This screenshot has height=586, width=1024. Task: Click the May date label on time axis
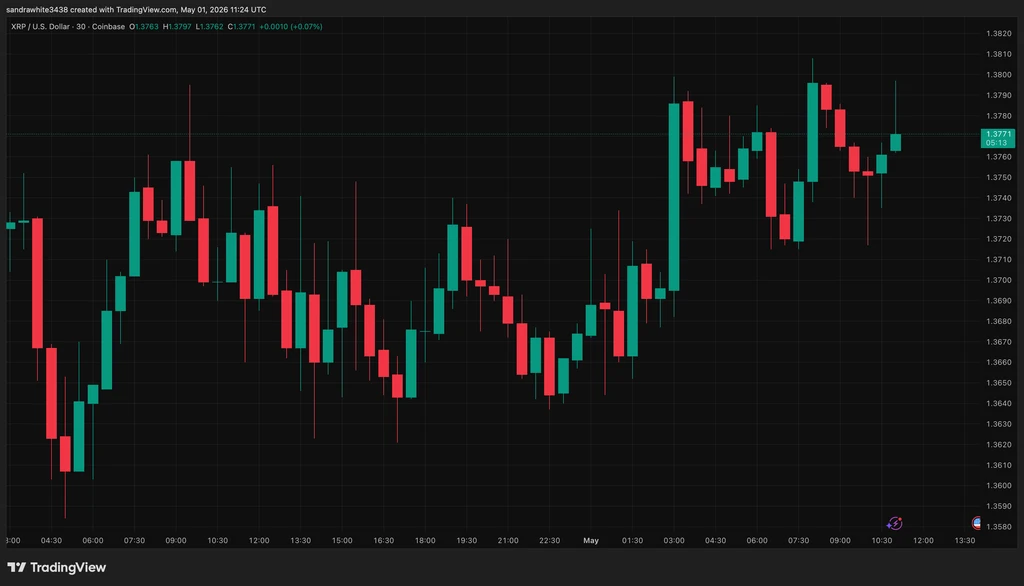[x=591, y=540]
